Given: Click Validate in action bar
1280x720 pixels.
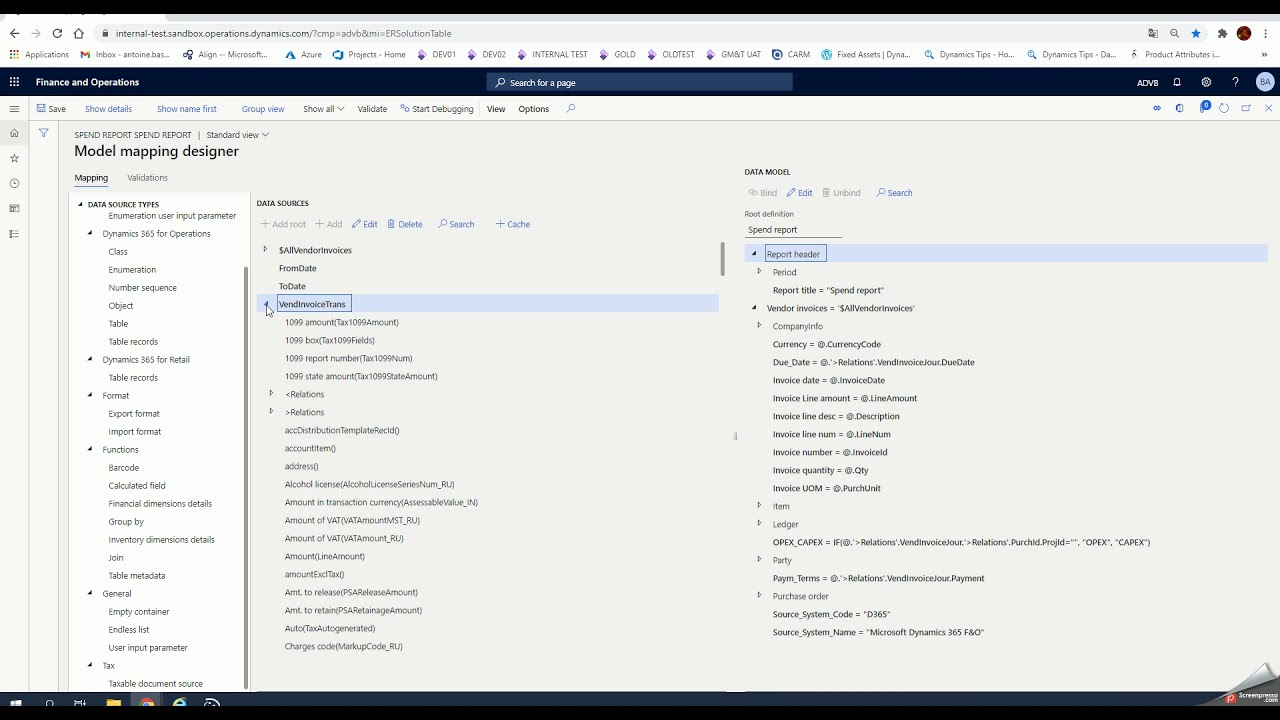Looking at the screenshot, I should tap(372, 108).
